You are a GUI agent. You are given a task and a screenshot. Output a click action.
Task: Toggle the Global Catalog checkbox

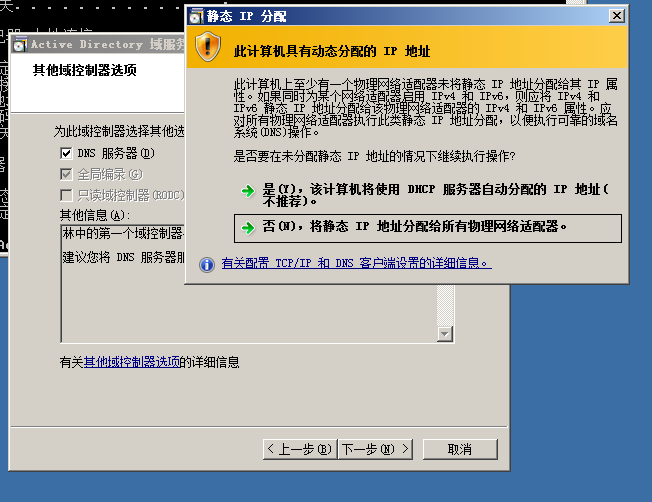[x=66, y=174]
